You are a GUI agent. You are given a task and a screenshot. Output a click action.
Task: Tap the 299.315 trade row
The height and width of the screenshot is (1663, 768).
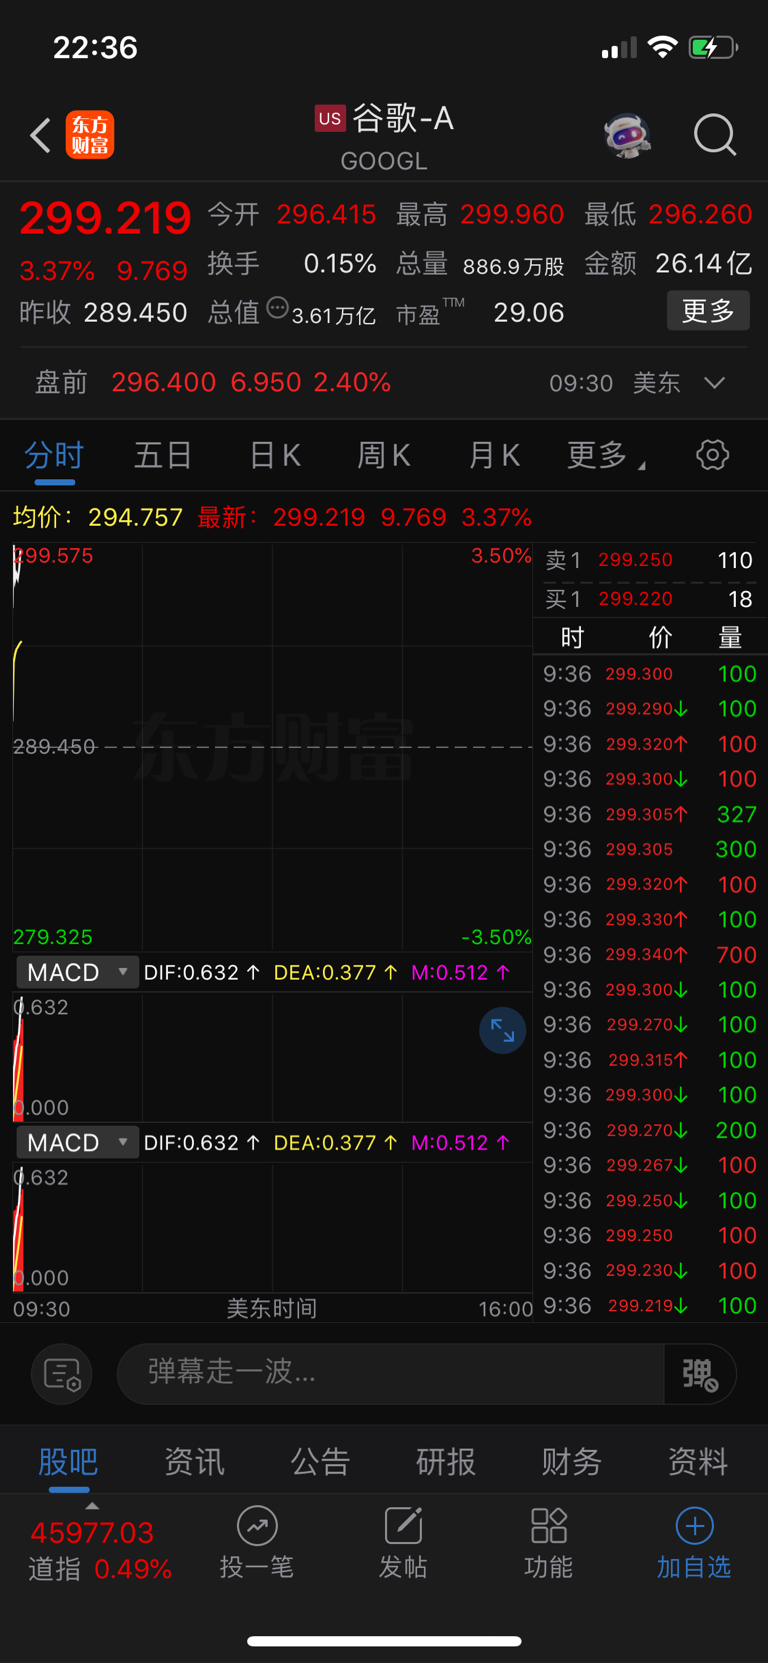[x=649, y=1059]
